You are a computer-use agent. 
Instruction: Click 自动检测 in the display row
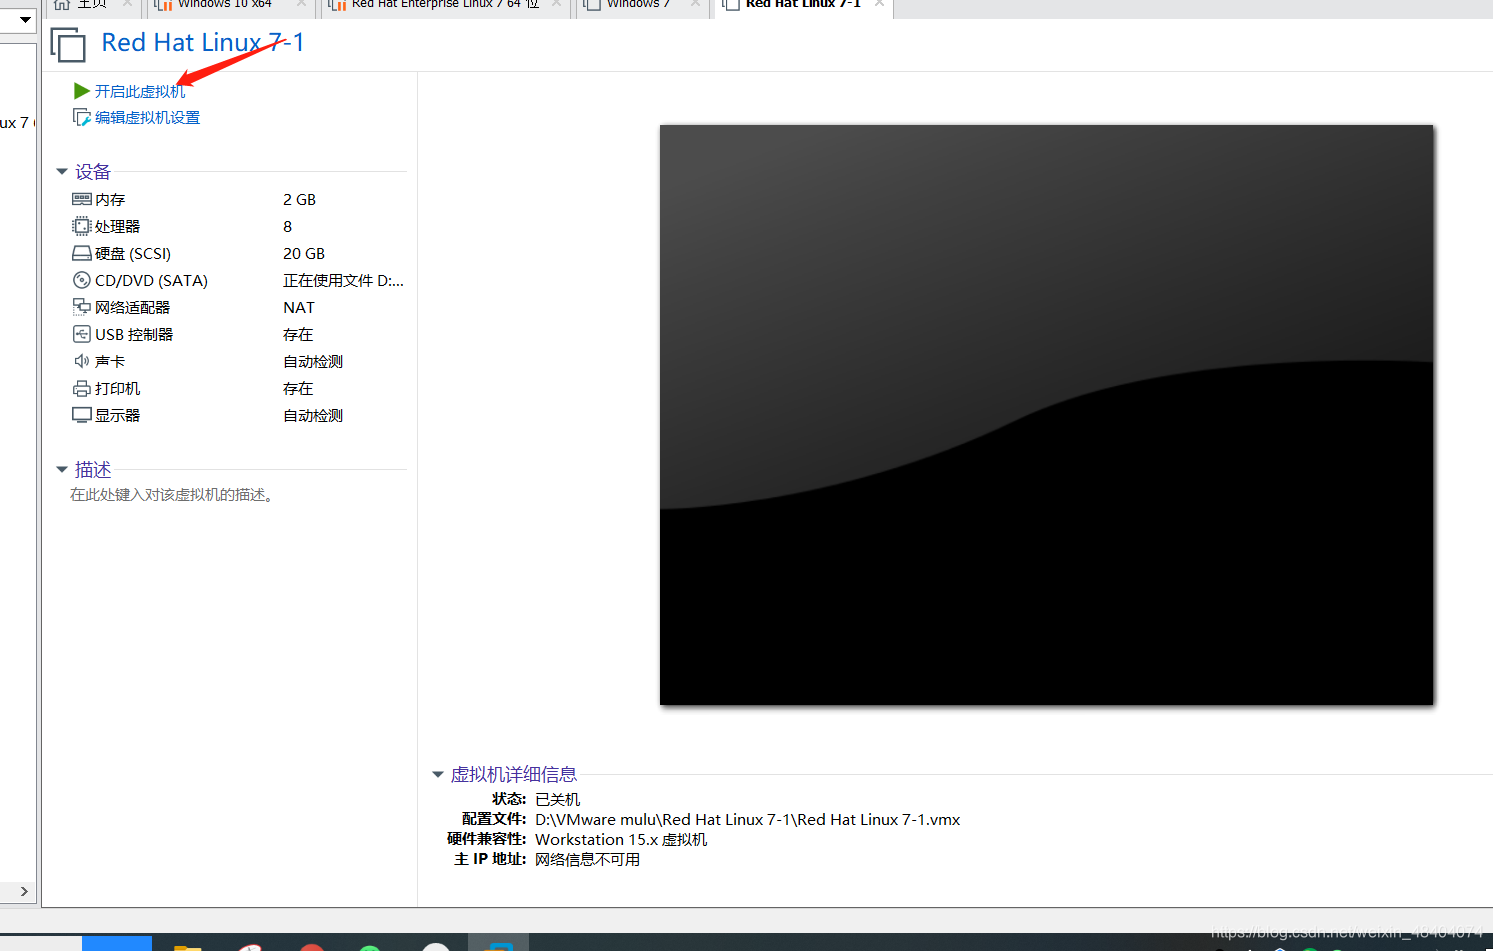[x=313, y=416]
